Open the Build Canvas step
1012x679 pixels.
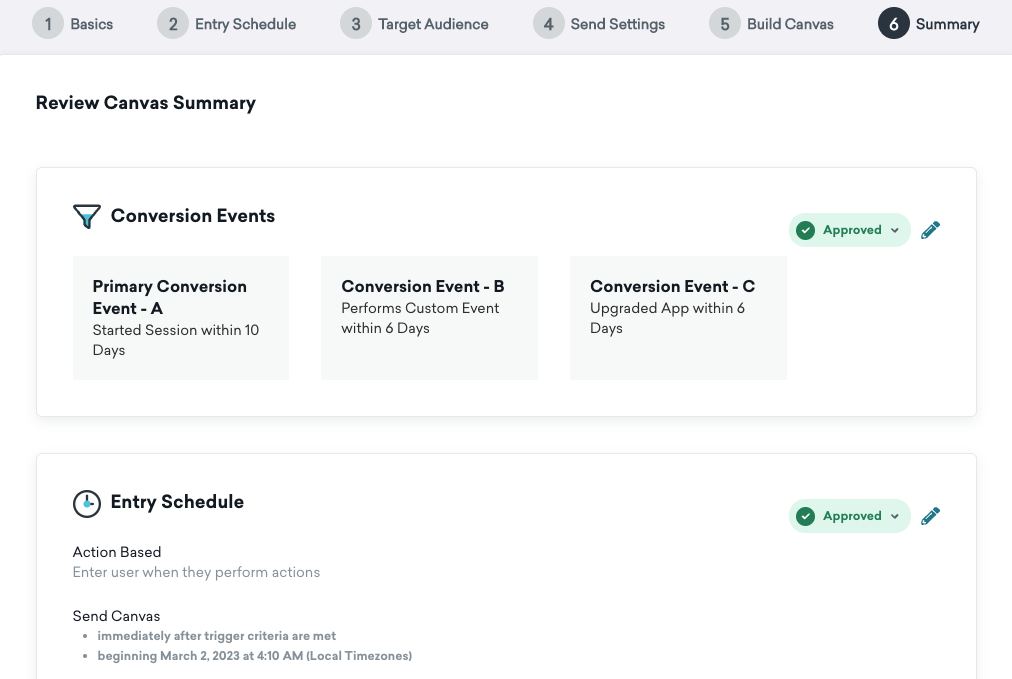tap(790, 24)
